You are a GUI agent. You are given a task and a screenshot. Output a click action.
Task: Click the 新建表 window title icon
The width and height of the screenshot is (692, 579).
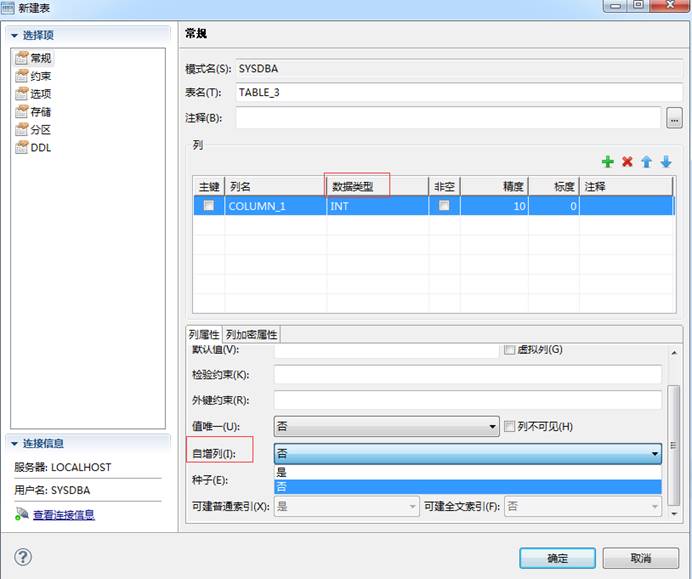pos(8,8)
